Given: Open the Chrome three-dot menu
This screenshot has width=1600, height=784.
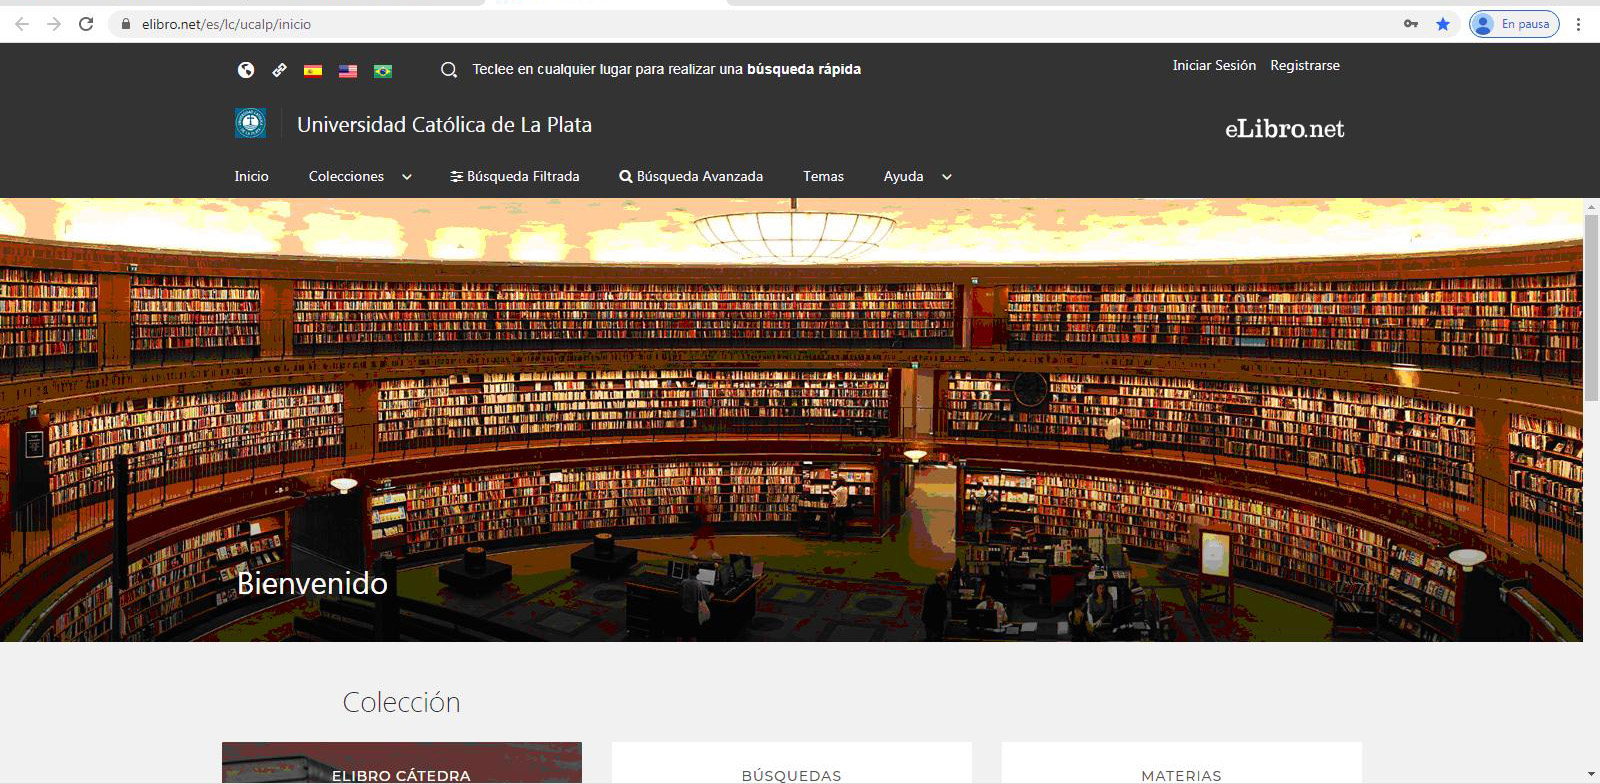Looking at the screenshot, I should [x=1579, y=24].
